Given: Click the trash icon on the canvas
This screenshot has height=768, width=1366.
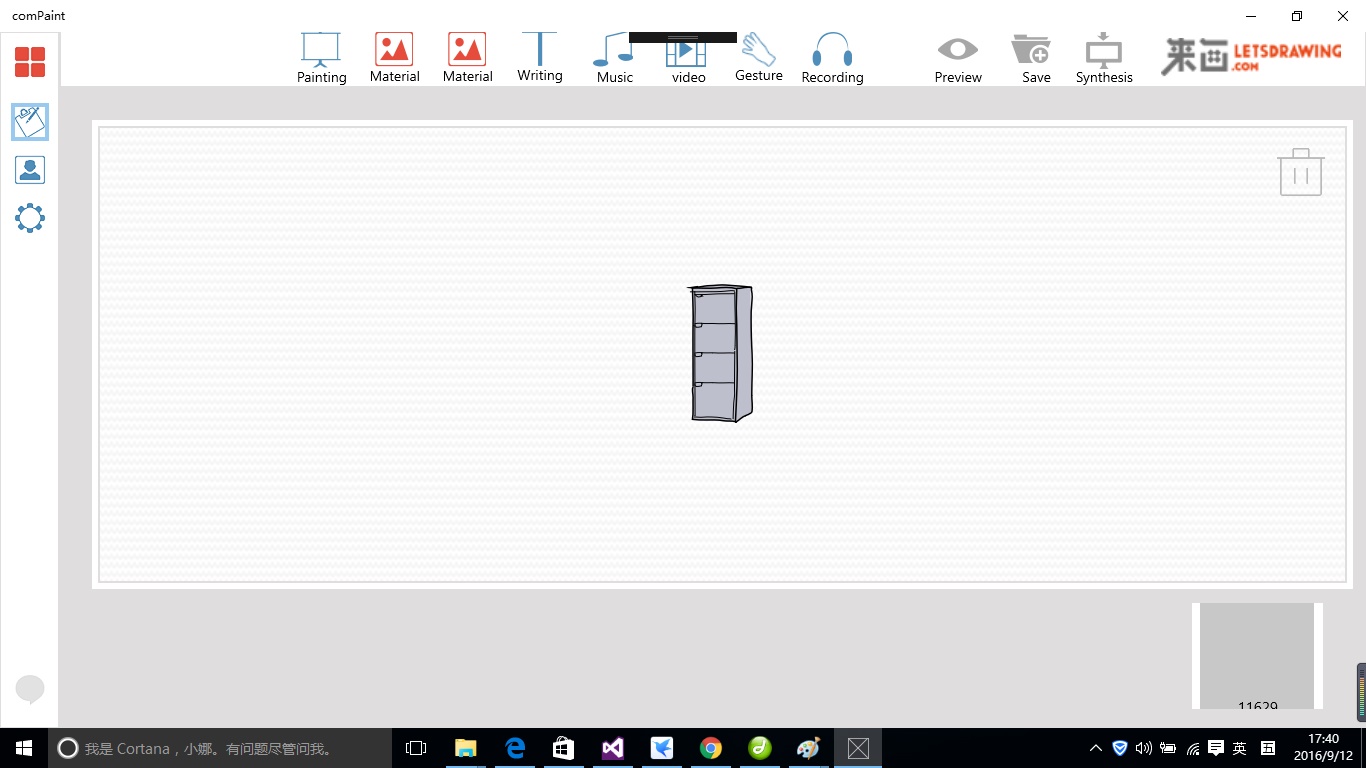Looking at the screenshot, I should tap(1300, 172).
